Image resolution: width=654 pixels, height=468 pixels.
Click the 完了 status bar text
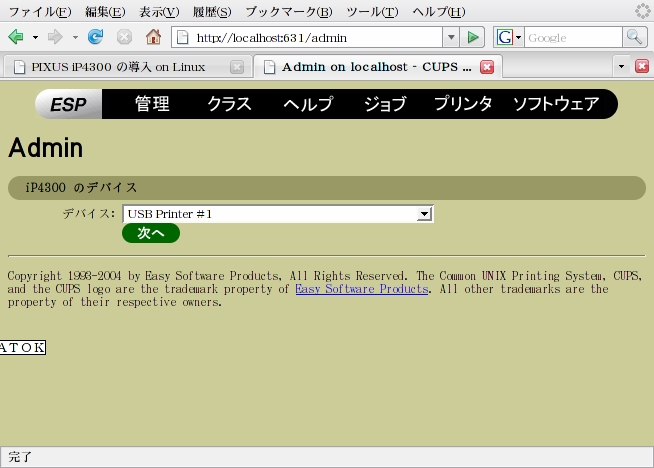point(20,457)
